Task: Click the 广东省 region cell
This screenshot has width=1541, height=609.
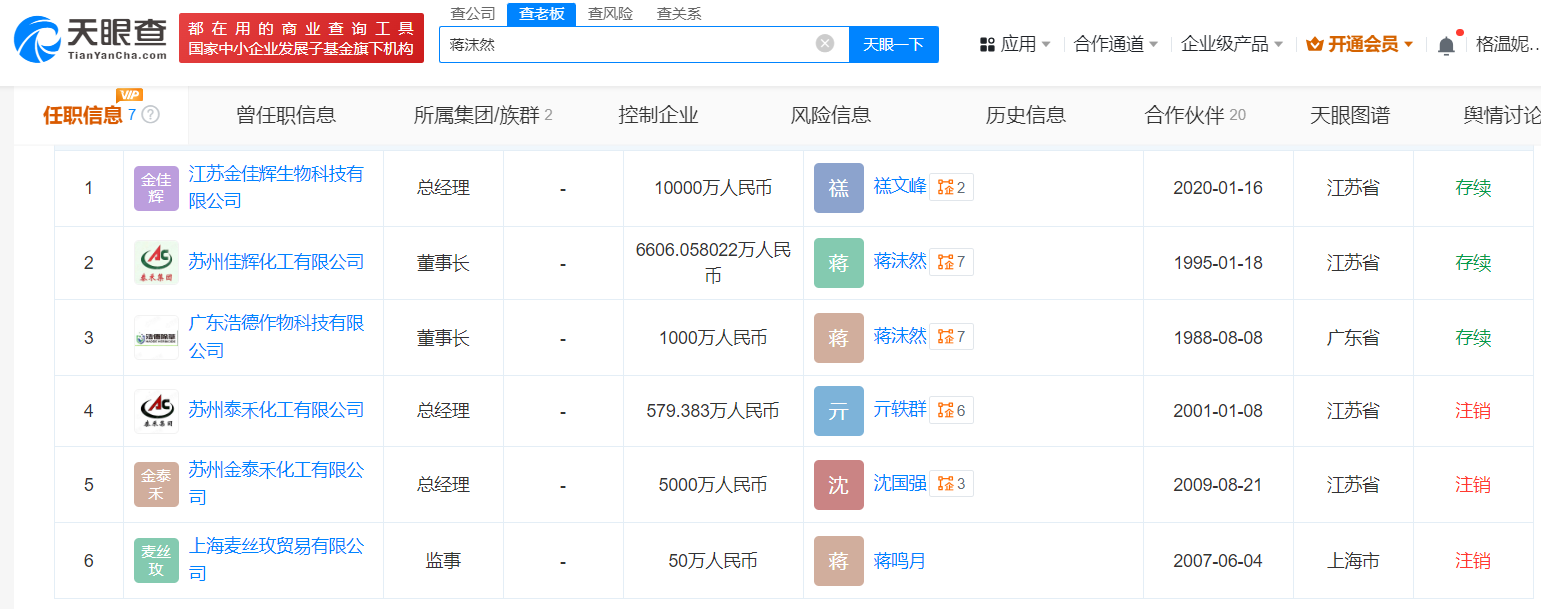Action: click(x=1353, y=338)
